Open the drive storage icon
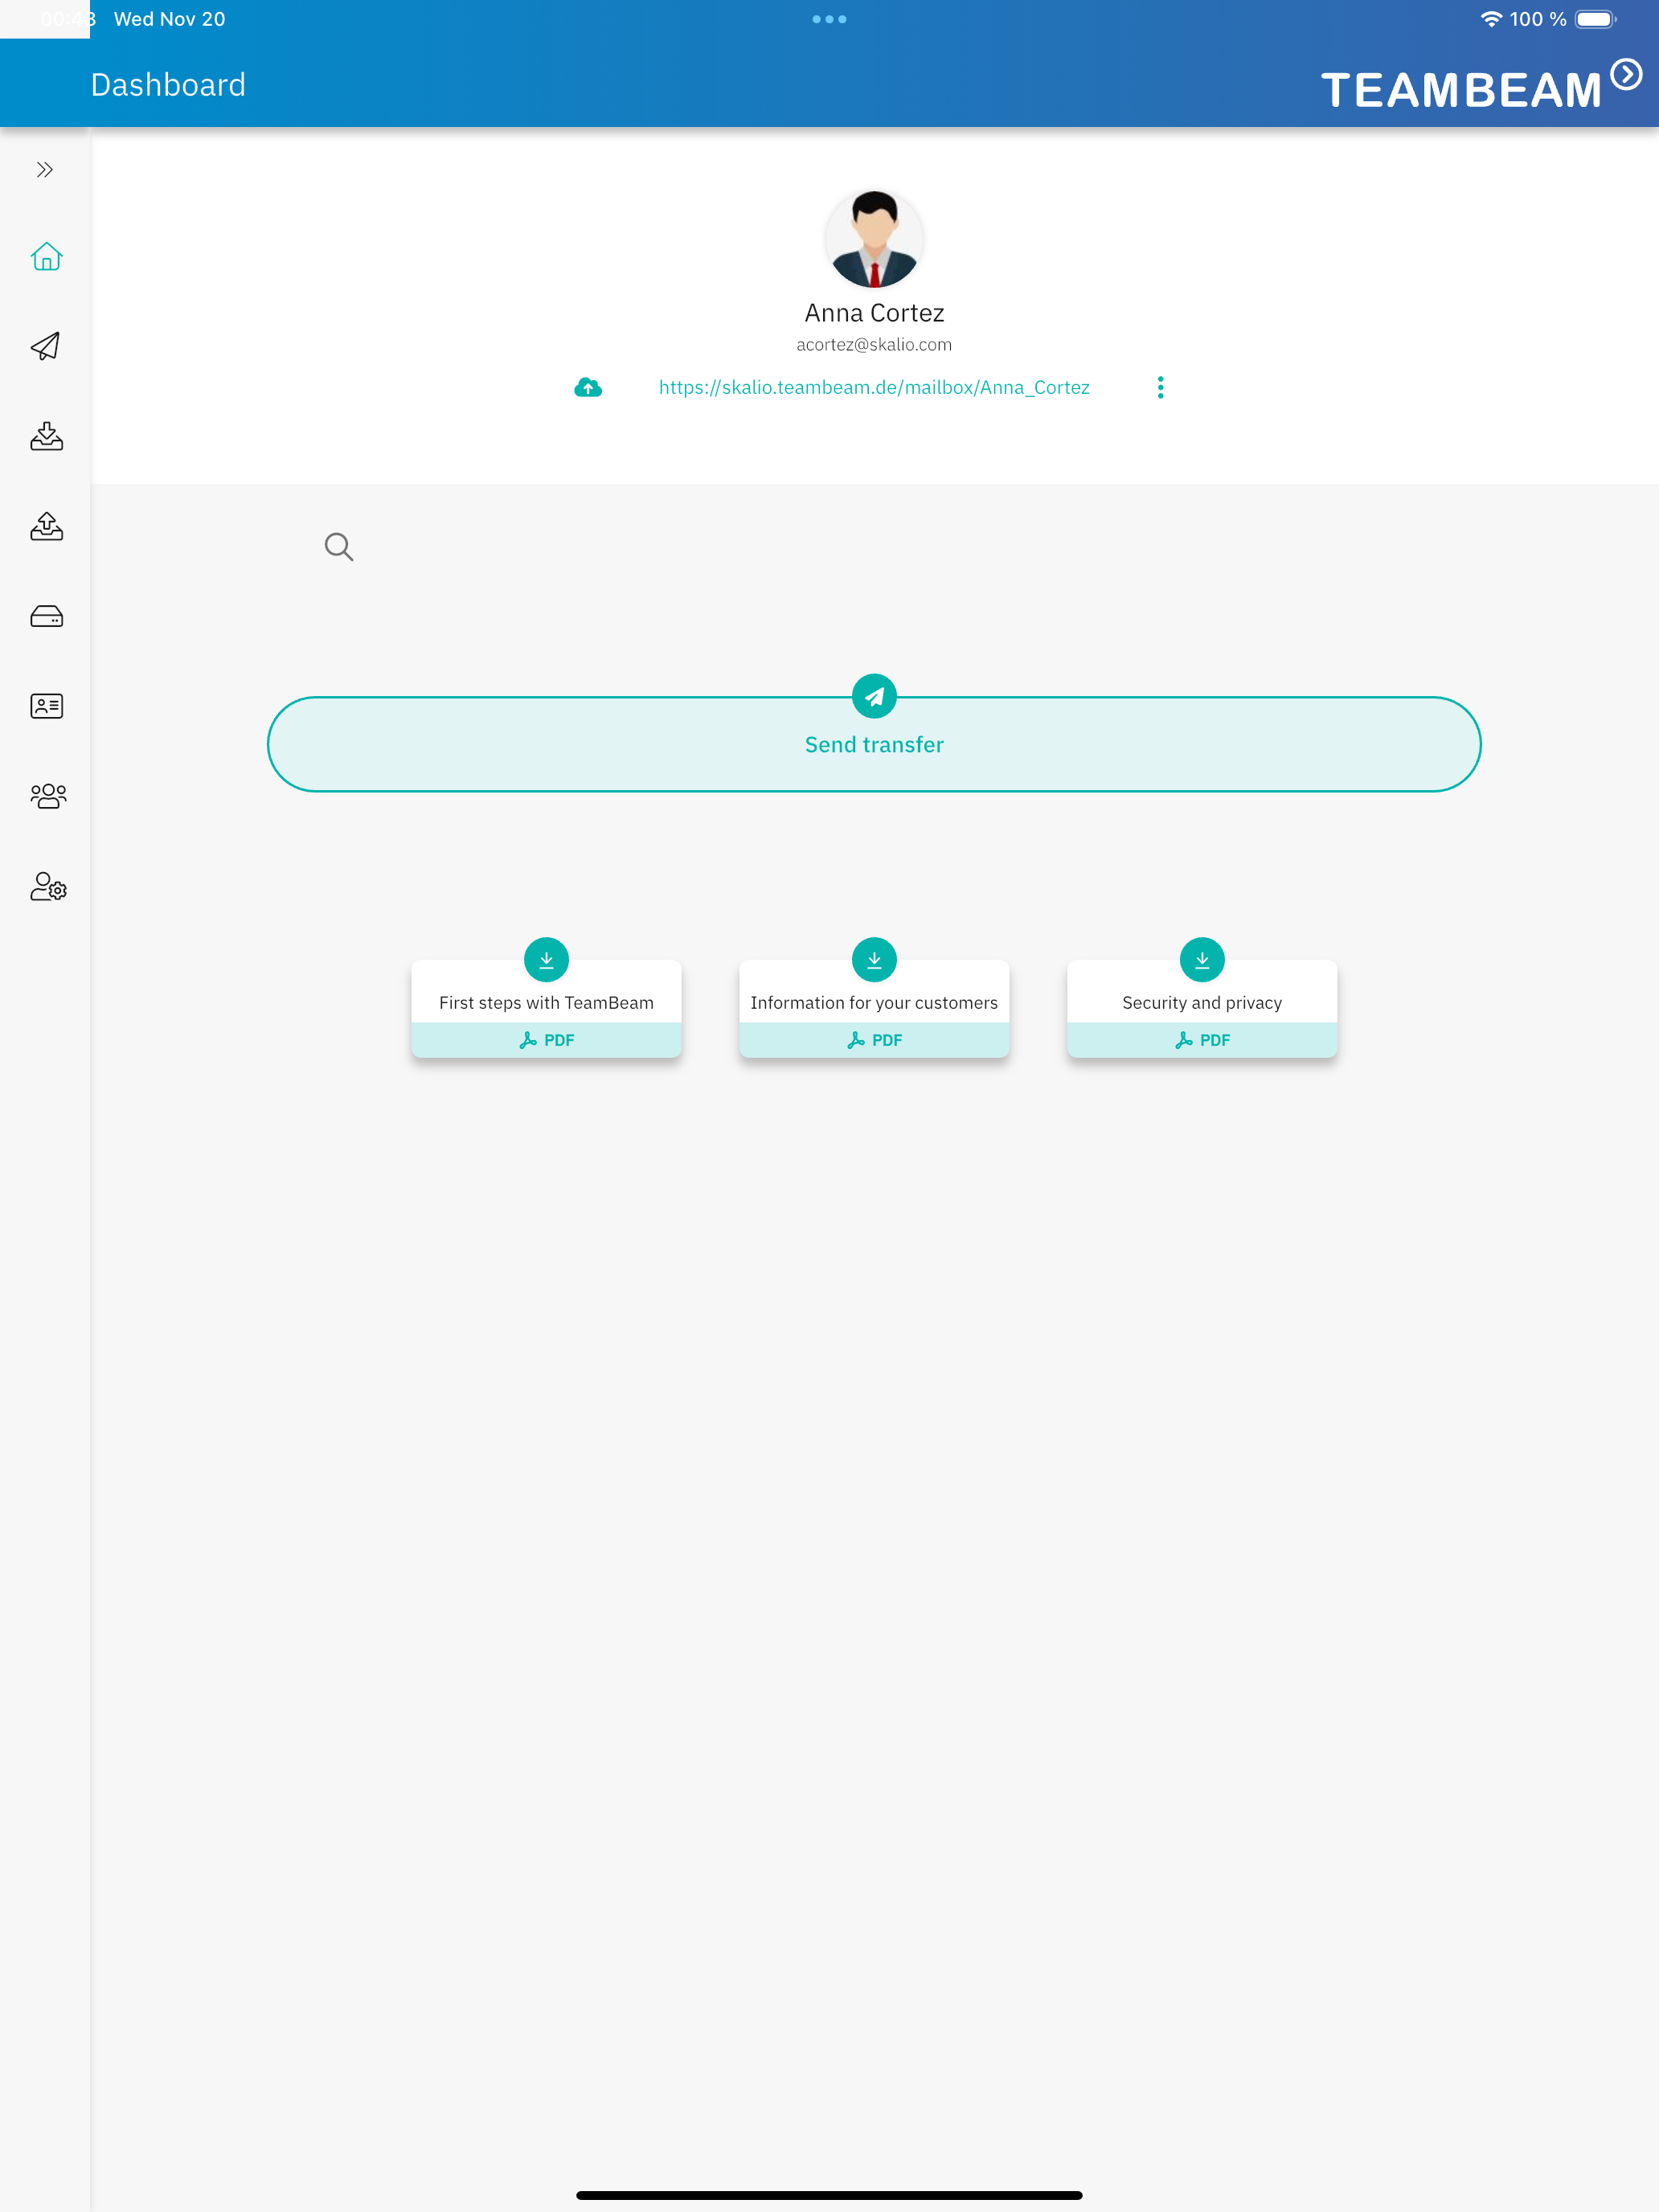Viewport: 1659px width, 2212px height. tap(46, 616)
